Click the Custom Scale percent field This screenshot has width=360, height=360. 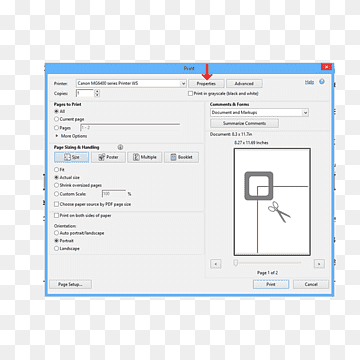(x=114, y=194)
